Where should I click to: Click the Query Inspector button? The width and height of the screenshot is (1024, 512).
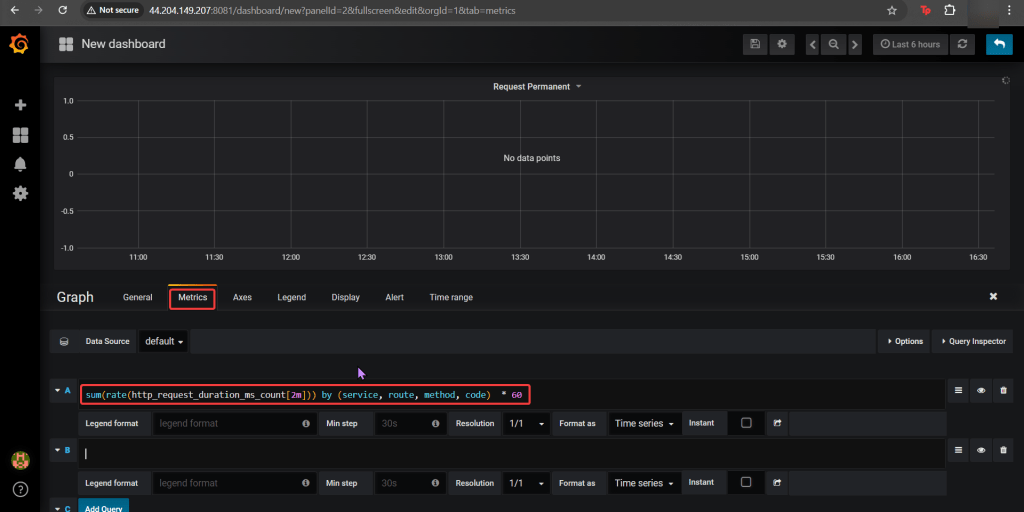pos(974,341)
